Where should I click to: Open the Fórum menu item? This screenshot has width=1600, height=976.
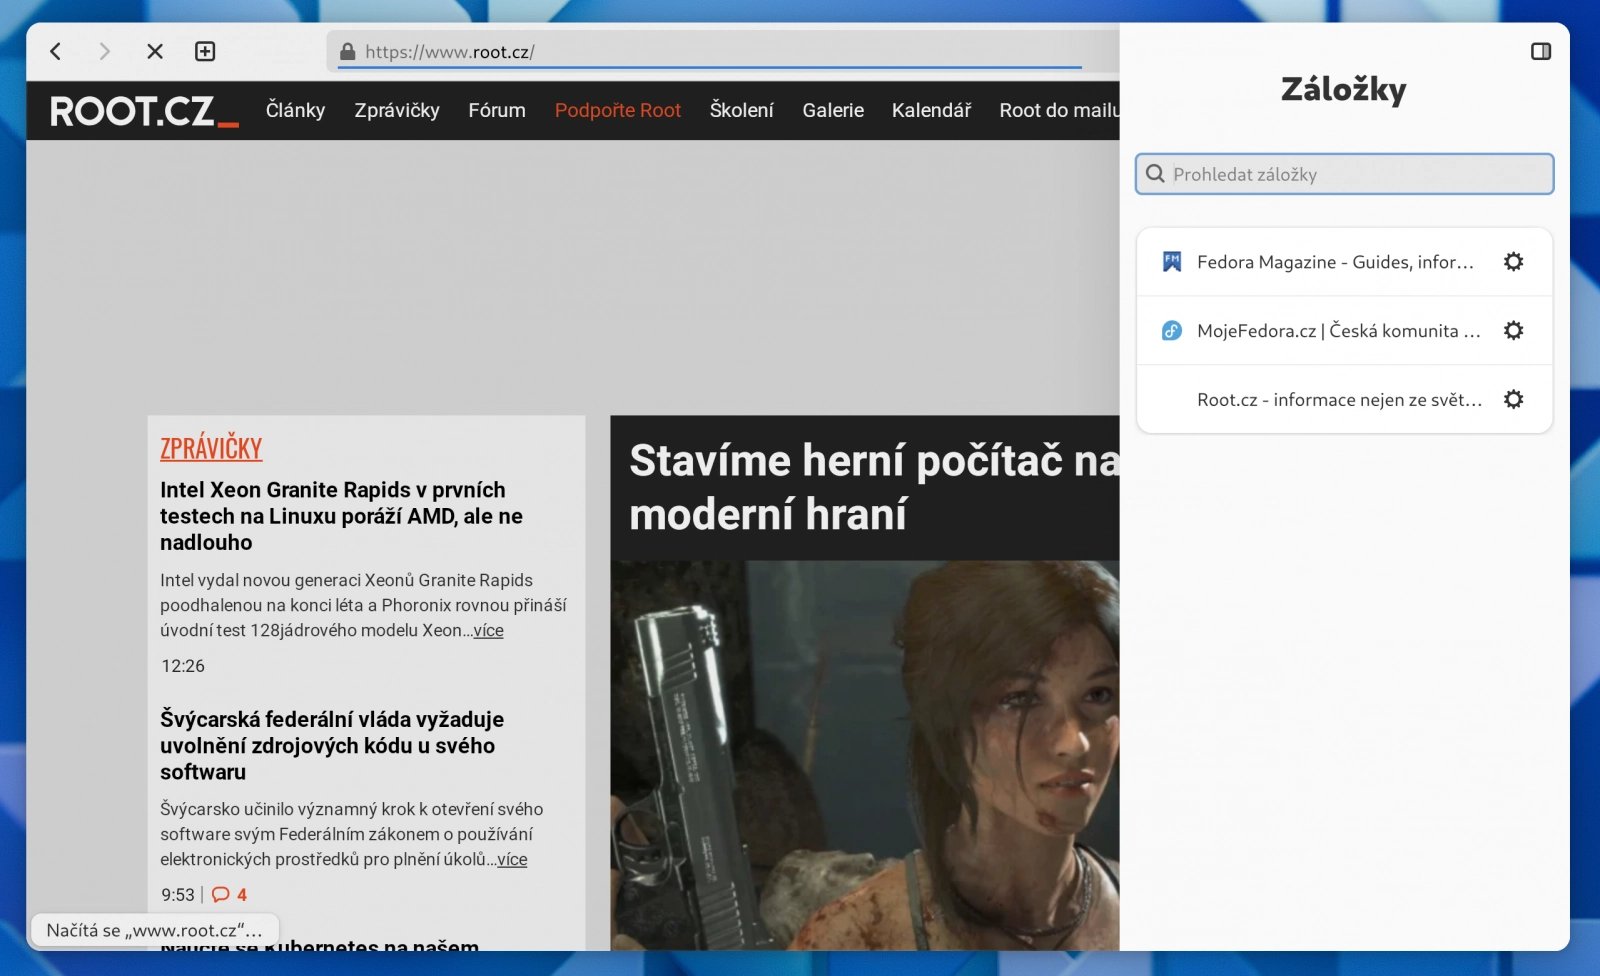pos(497,110)
